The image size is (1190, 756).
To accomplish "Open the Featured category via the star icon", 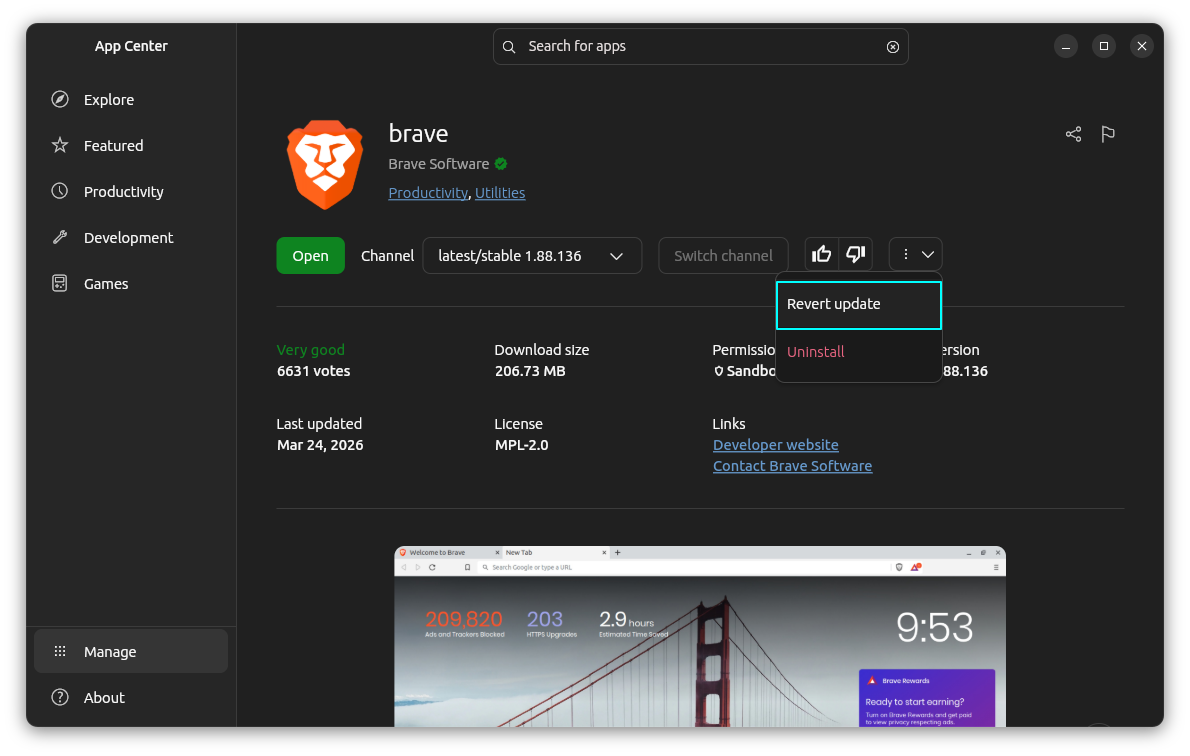I will pyautogui.click(x=61, y=145).
